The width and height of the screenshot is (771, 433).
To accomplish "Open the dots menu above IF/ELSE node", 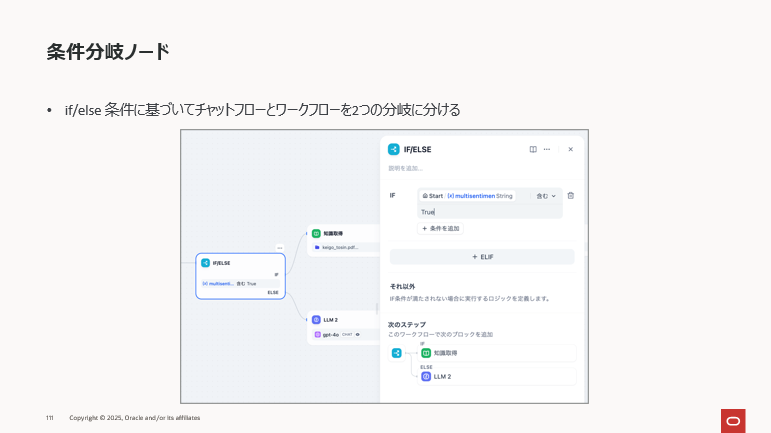I will 280,248.
